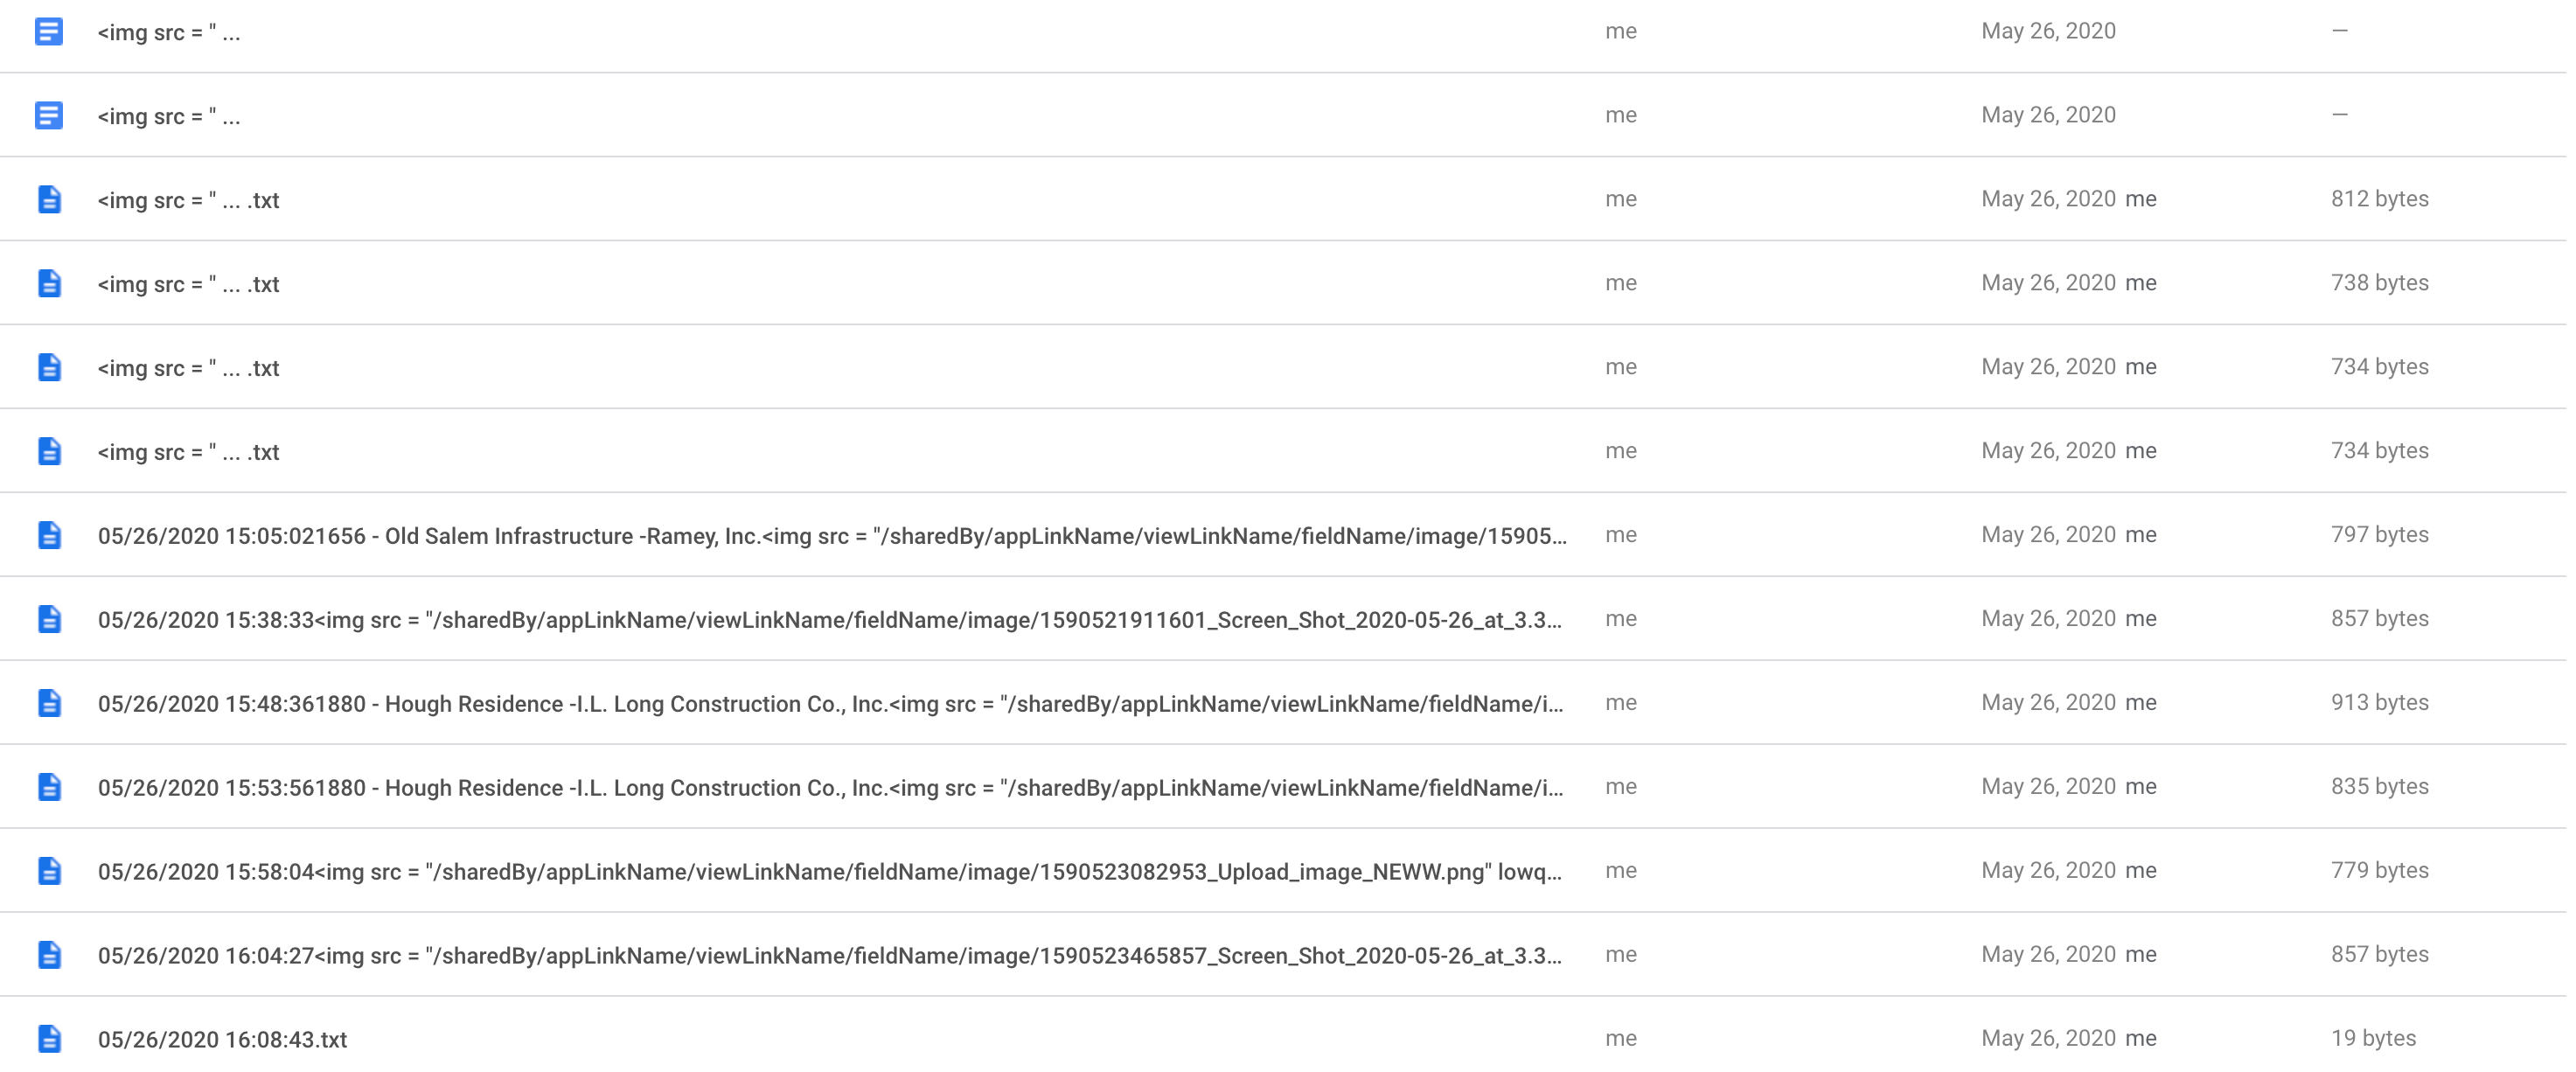Click the file icon of the 812 bytes .txt file

coord(49,199)
